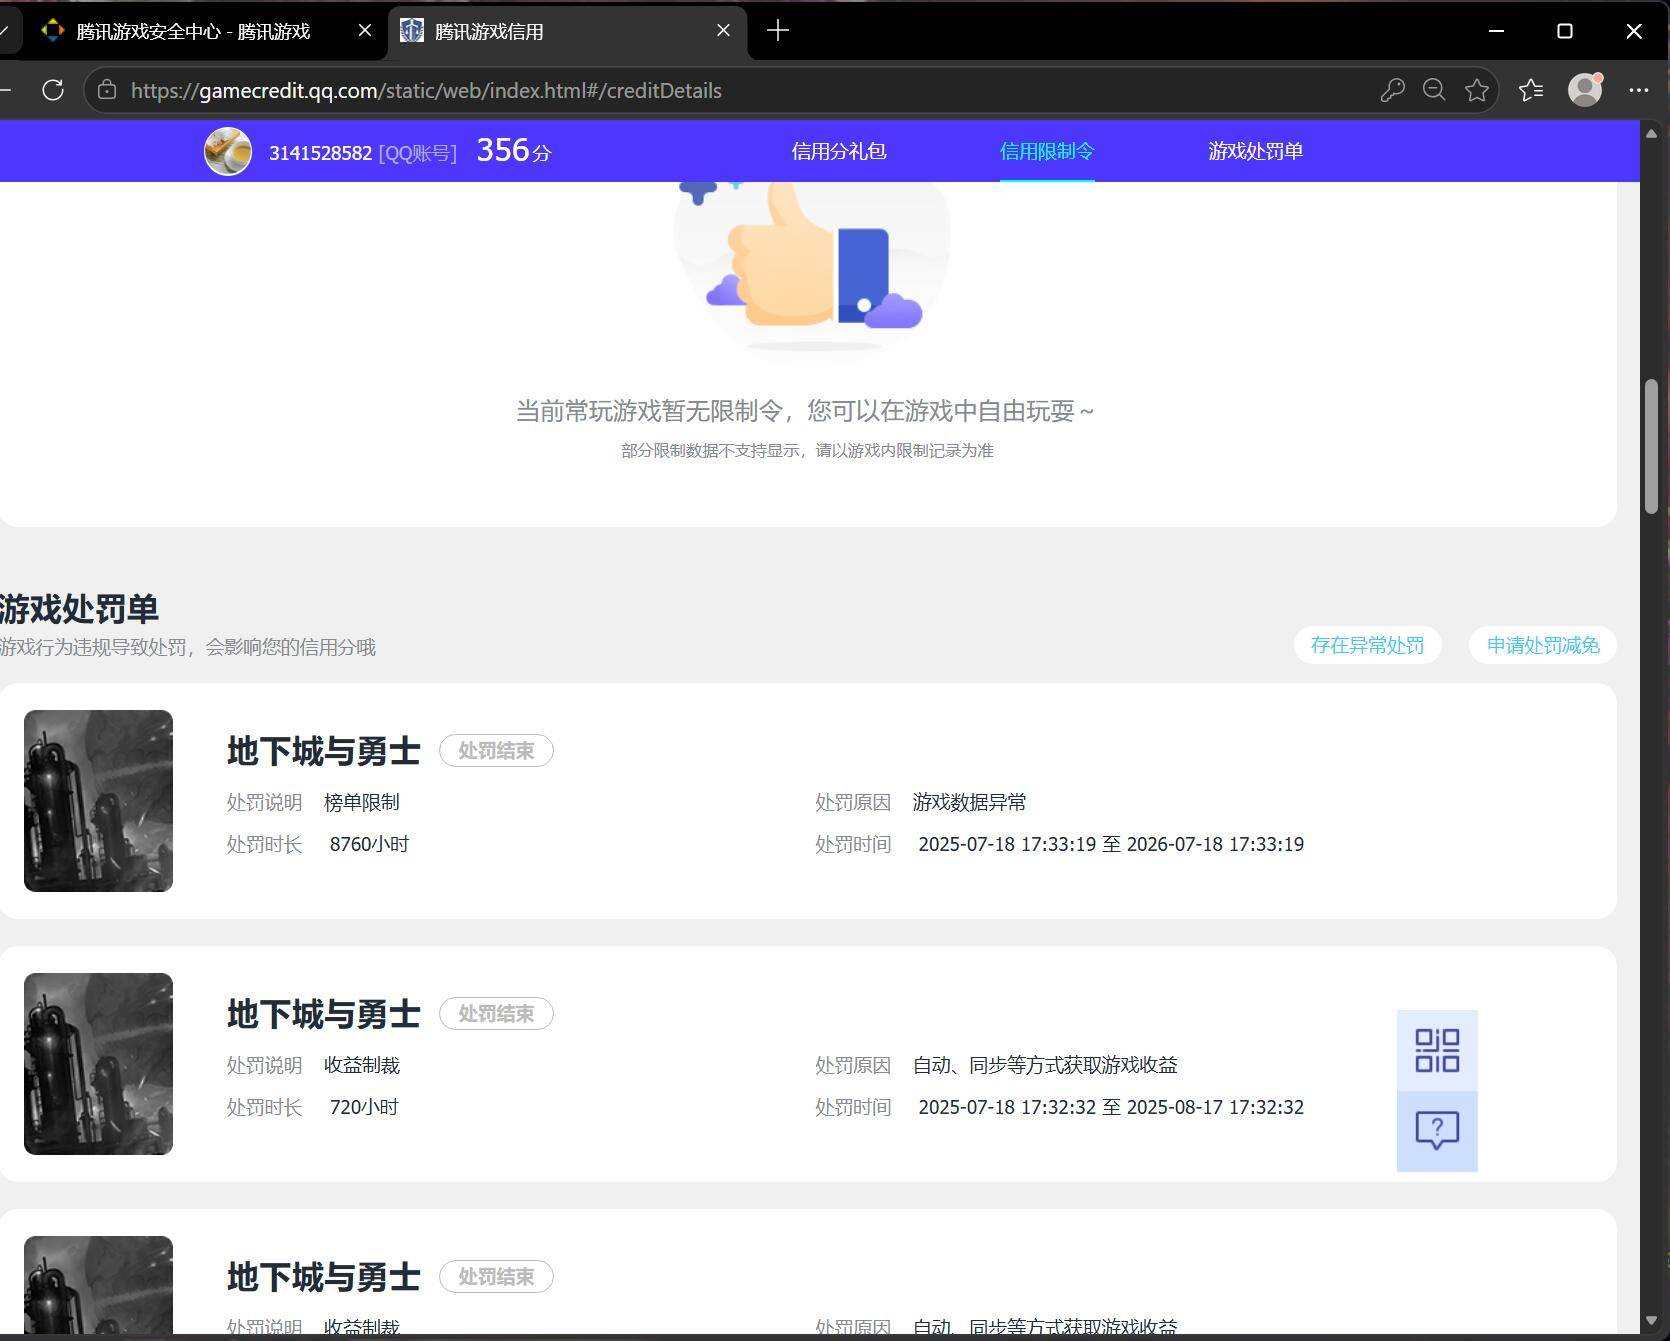Click the browser refresh icon
This screenshot has height=1341, width=1670.
53,90
